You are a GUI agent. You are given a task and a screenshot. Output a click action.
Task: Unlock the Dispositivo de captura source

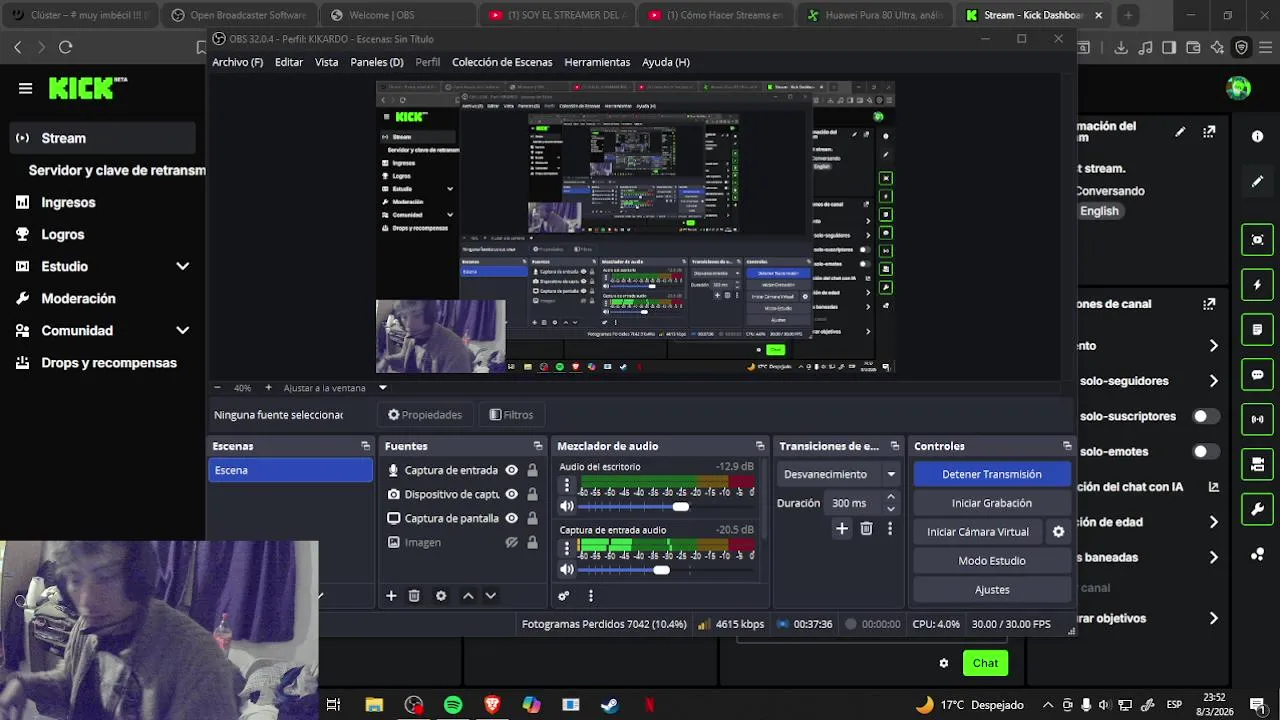532,494
